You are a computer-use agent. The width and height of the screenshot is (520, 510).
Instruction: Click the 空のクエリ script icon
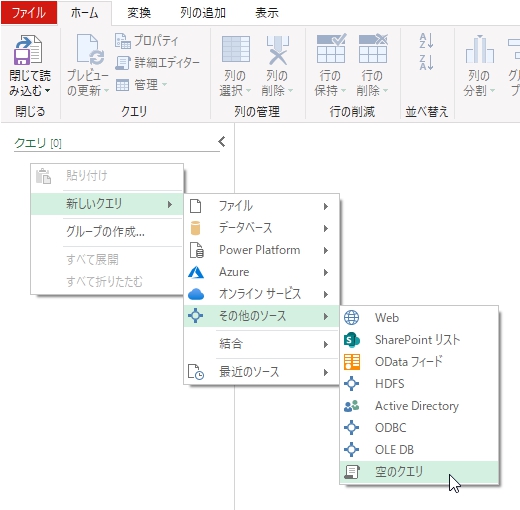(352, 472)
